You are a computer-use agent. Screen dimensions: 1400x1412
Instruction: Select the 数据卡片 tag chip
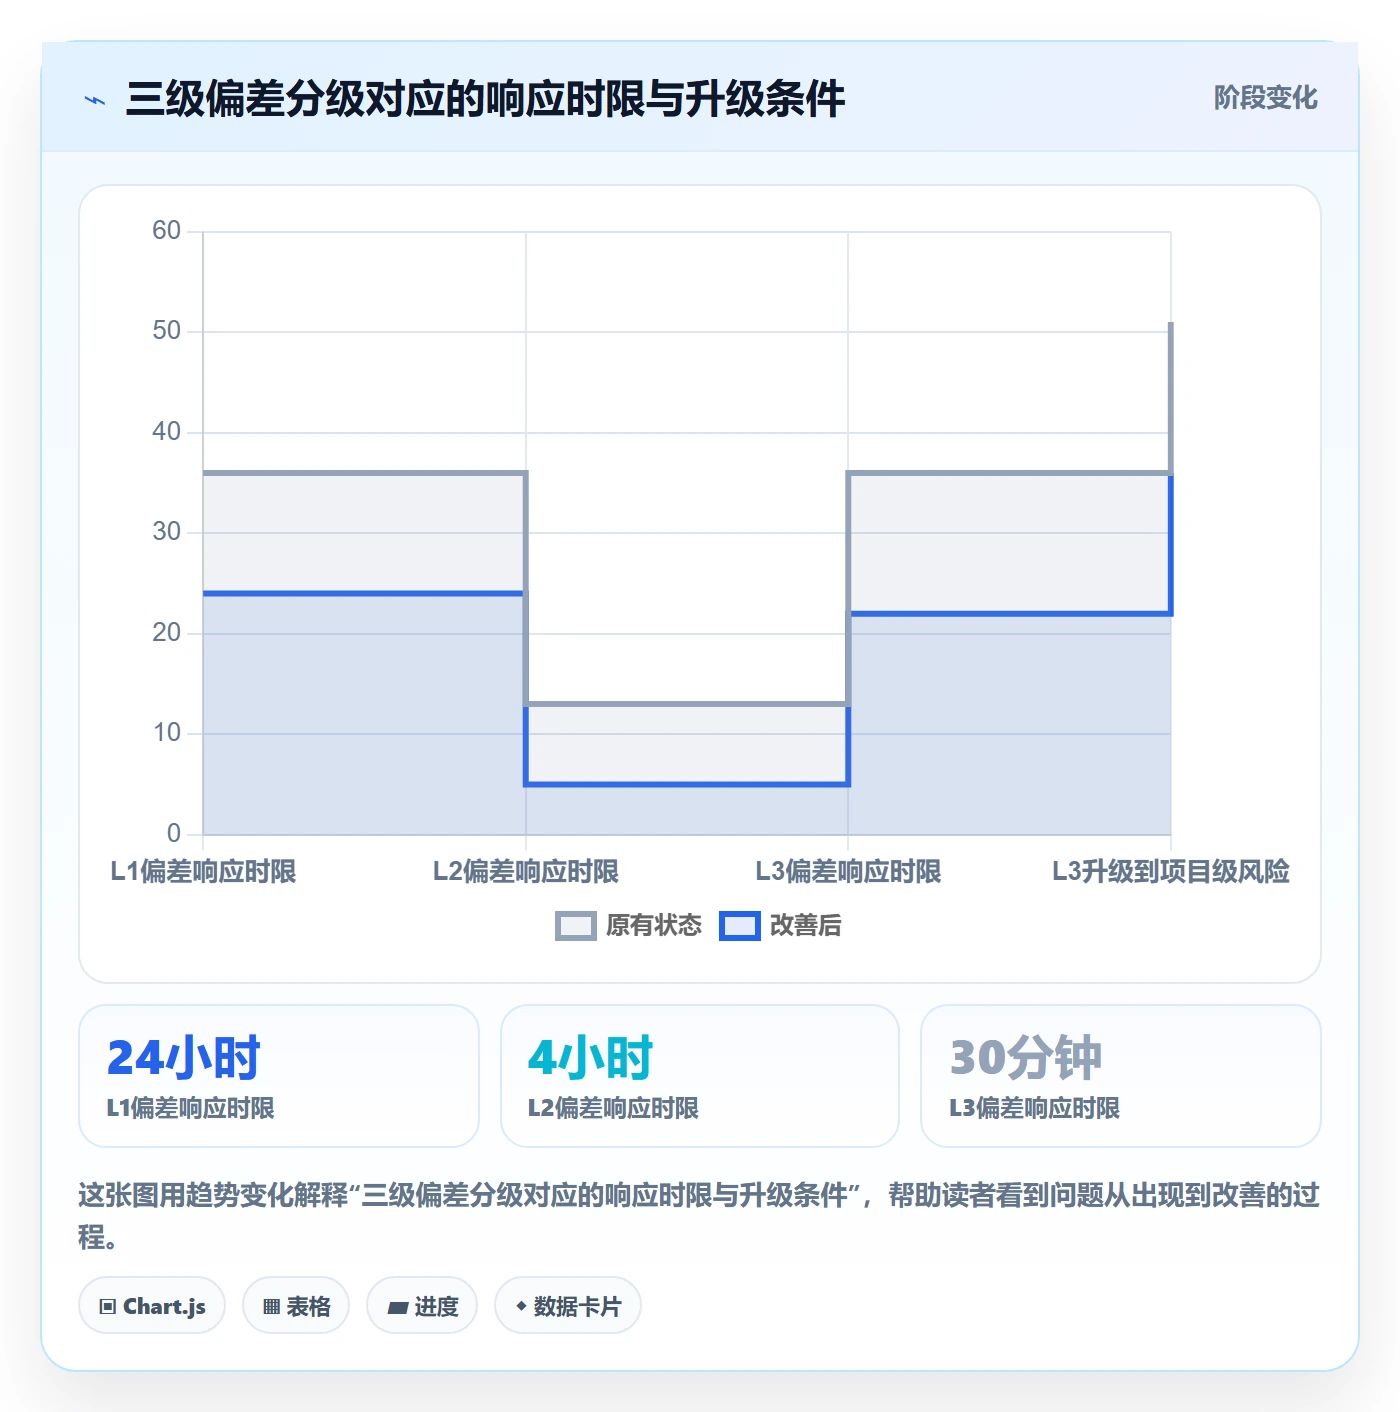click(568, 1306)
